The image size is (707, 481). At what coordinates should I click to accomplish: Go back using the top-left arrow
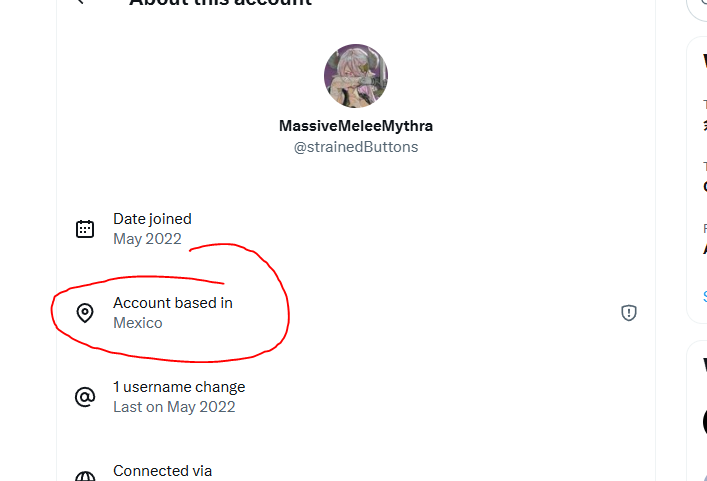[x=81, y=2]
